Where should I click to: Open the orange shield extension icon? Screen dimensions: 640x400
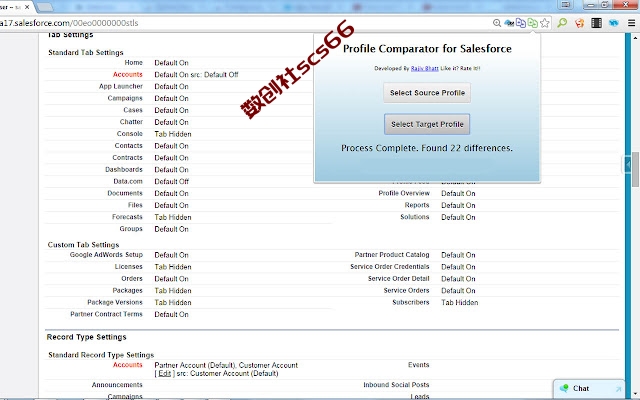point(579,23)
